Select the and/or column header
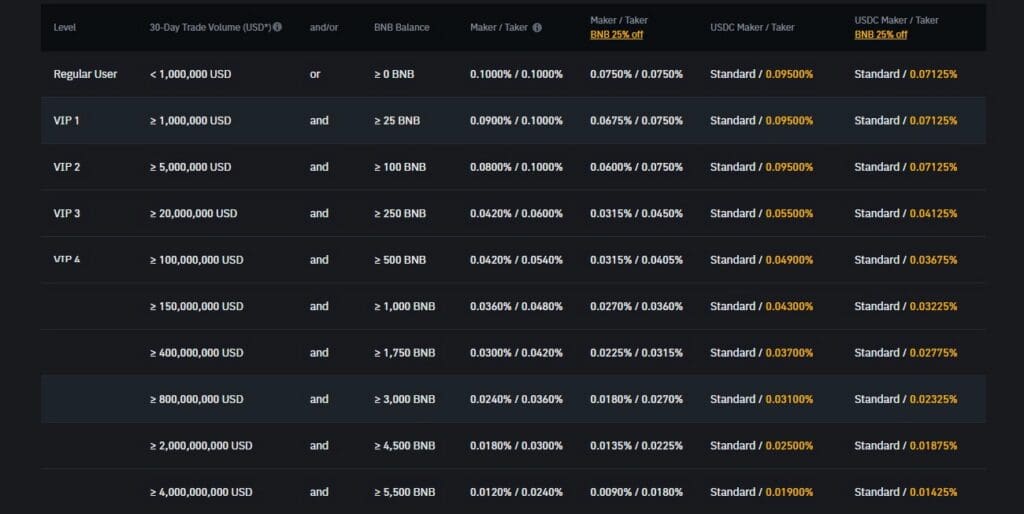Screen dimensions: 1024x514 pos(324,27)
